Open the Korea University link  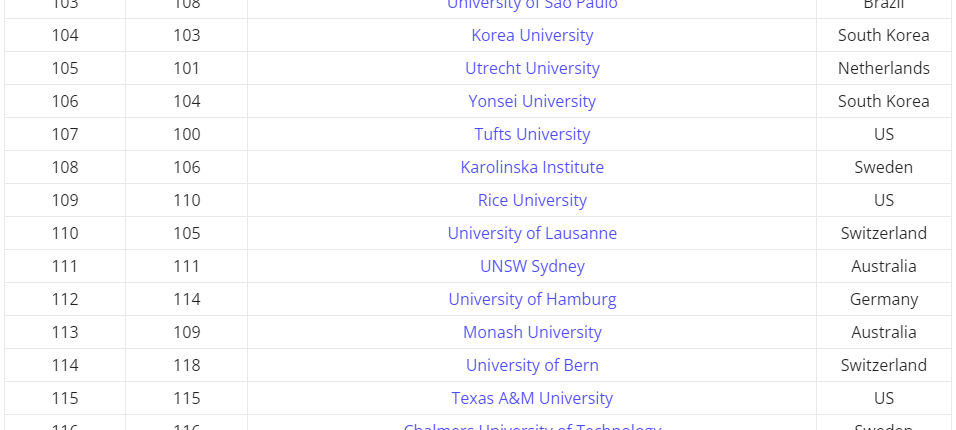[x=532, y=35]
